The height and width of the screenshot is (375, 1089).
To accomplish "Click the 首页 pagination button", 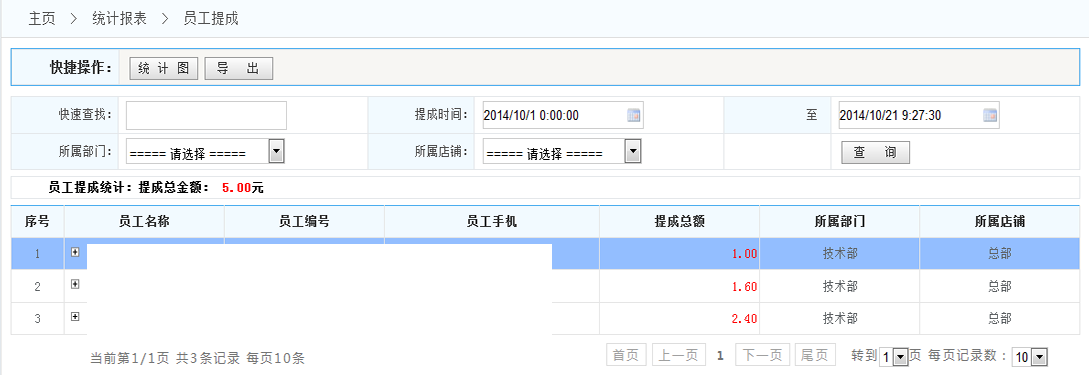I will pyautogui.click(x=626, y=356).
